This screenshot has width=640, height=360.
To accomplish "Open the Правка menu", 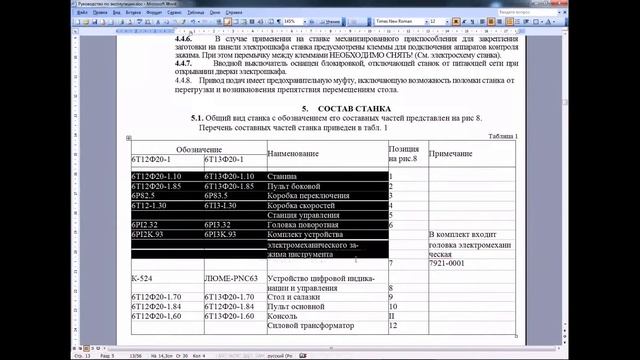I will 100,13.
